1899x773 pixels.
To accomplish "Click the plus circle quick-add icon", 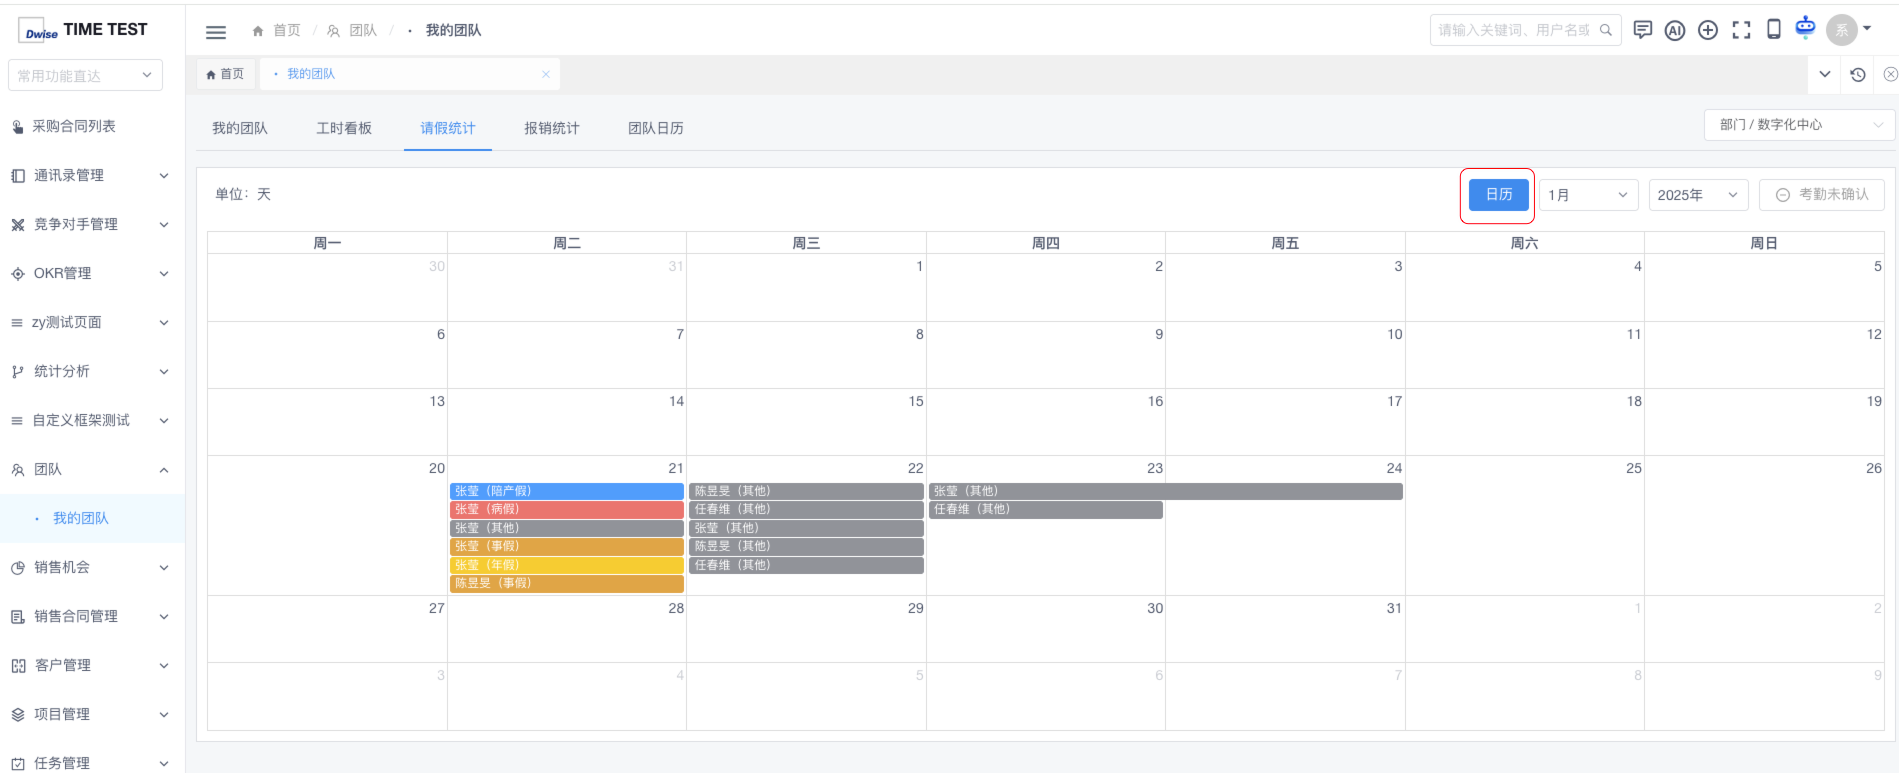I will [1708, 30].
